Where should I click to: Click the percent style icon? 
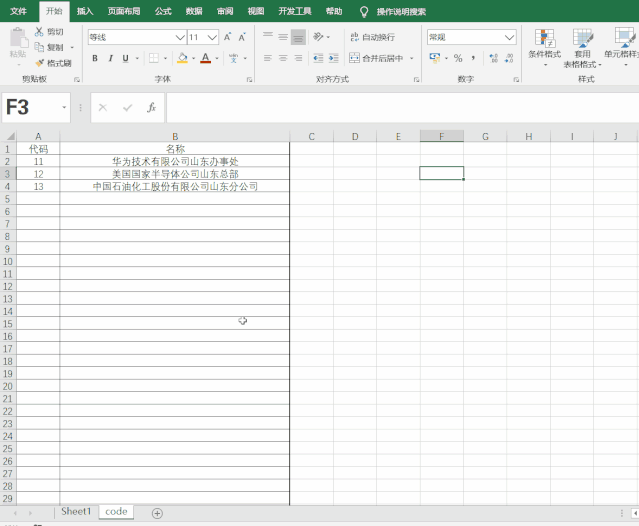pos(458,58)
